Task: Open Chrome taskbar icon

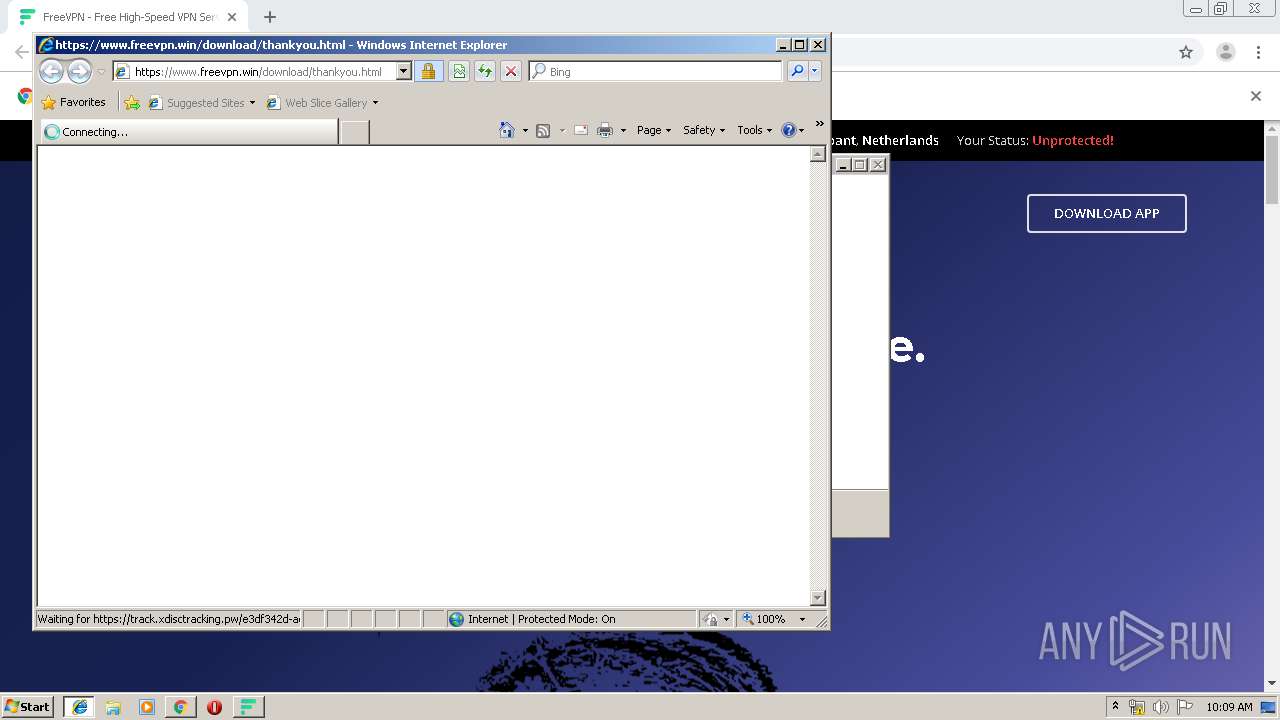Action: click(180, 706)
